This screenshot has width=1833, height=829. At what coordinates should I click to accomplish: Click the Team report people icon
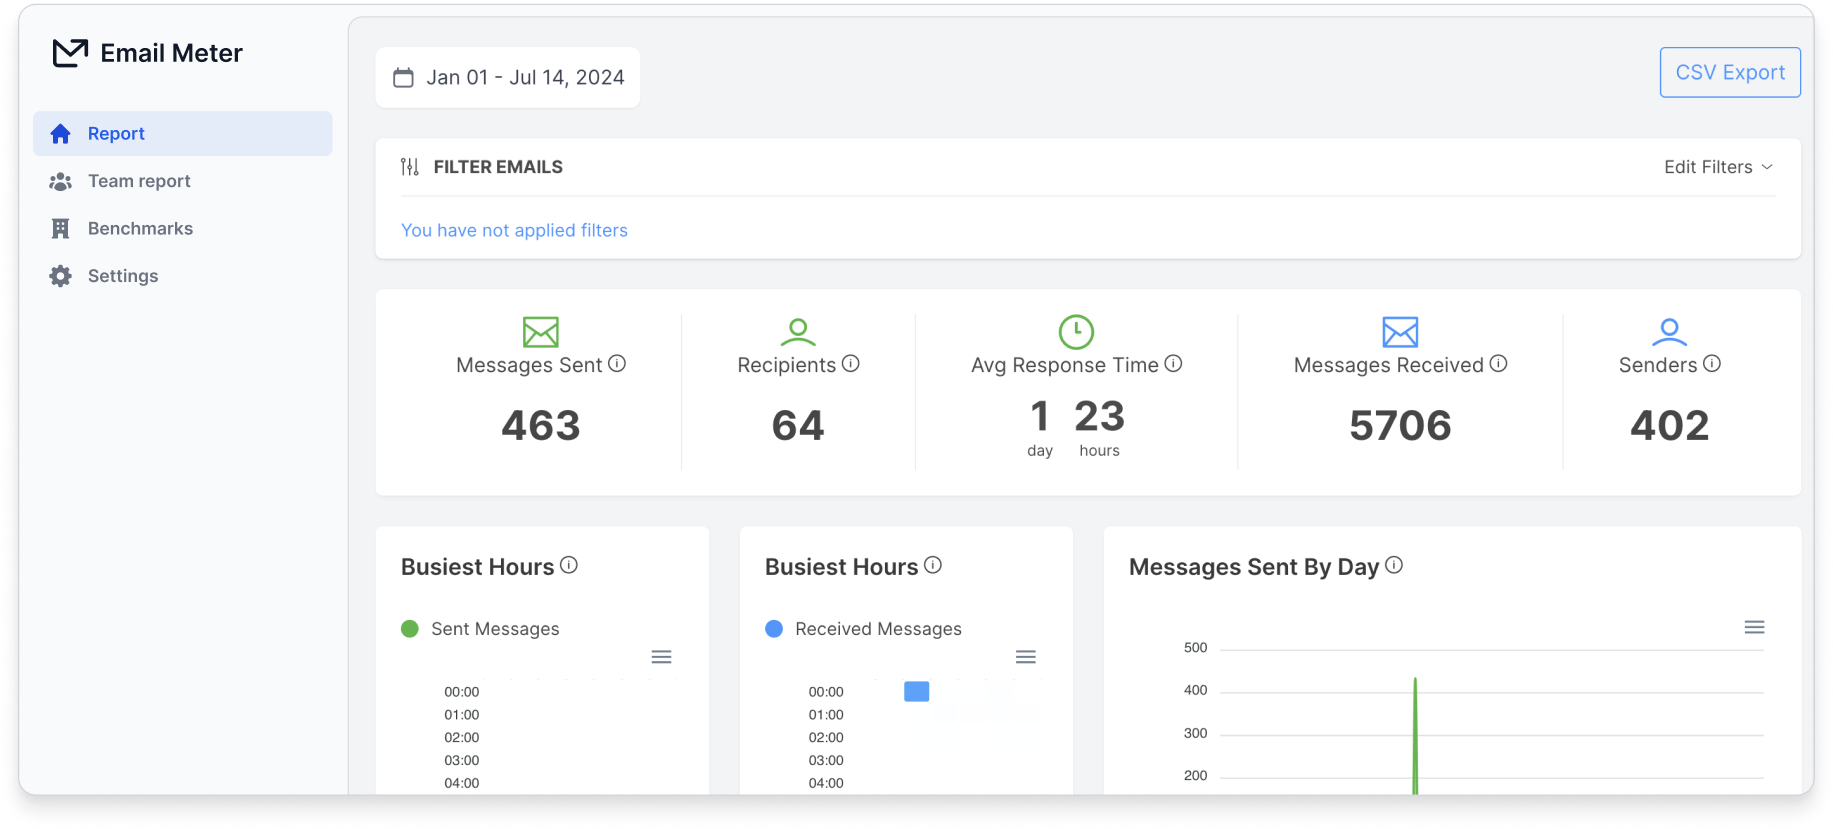pos(61,181)
